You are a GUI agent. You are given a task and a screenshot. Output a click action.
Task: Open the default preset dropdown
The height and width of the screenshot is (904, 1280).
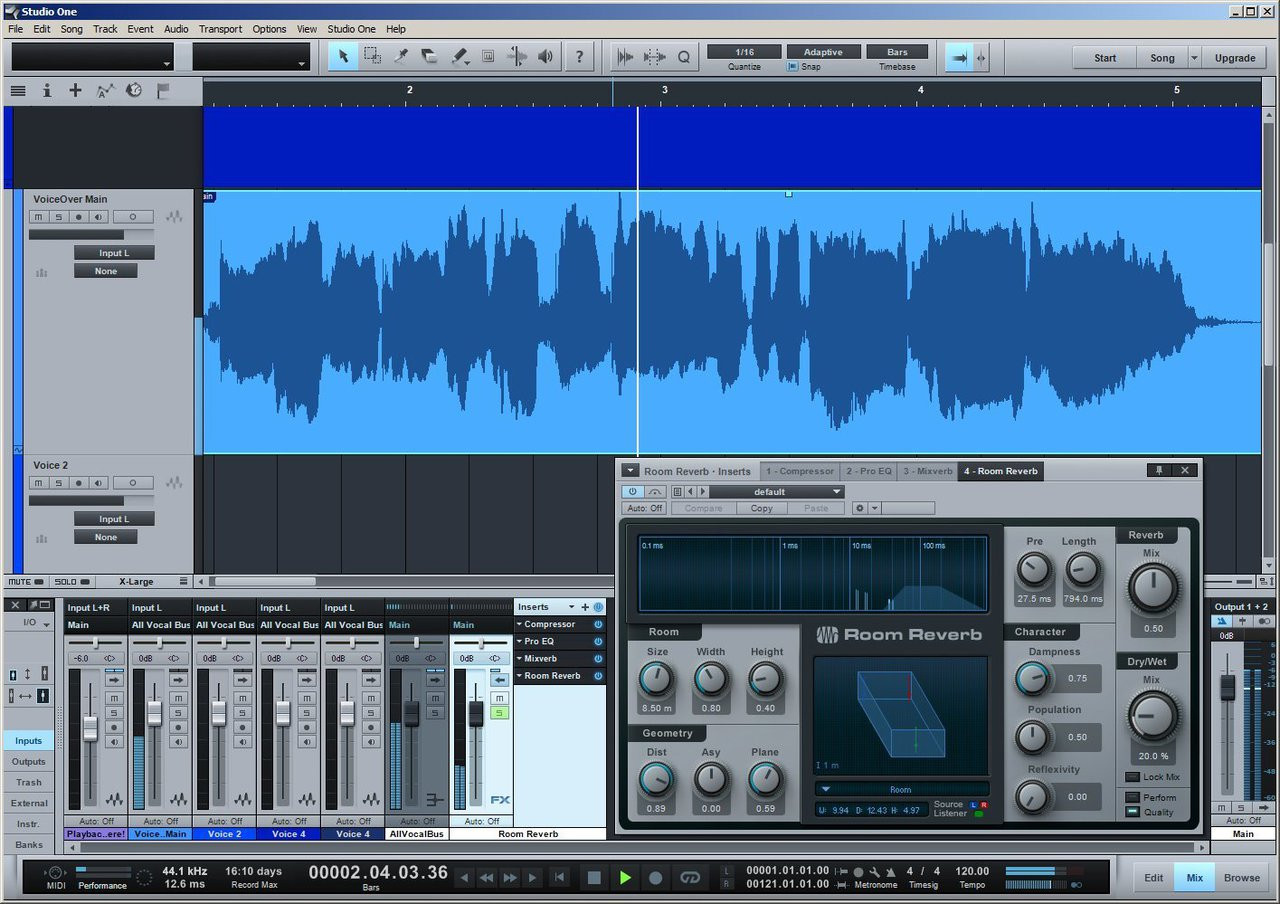776,492
